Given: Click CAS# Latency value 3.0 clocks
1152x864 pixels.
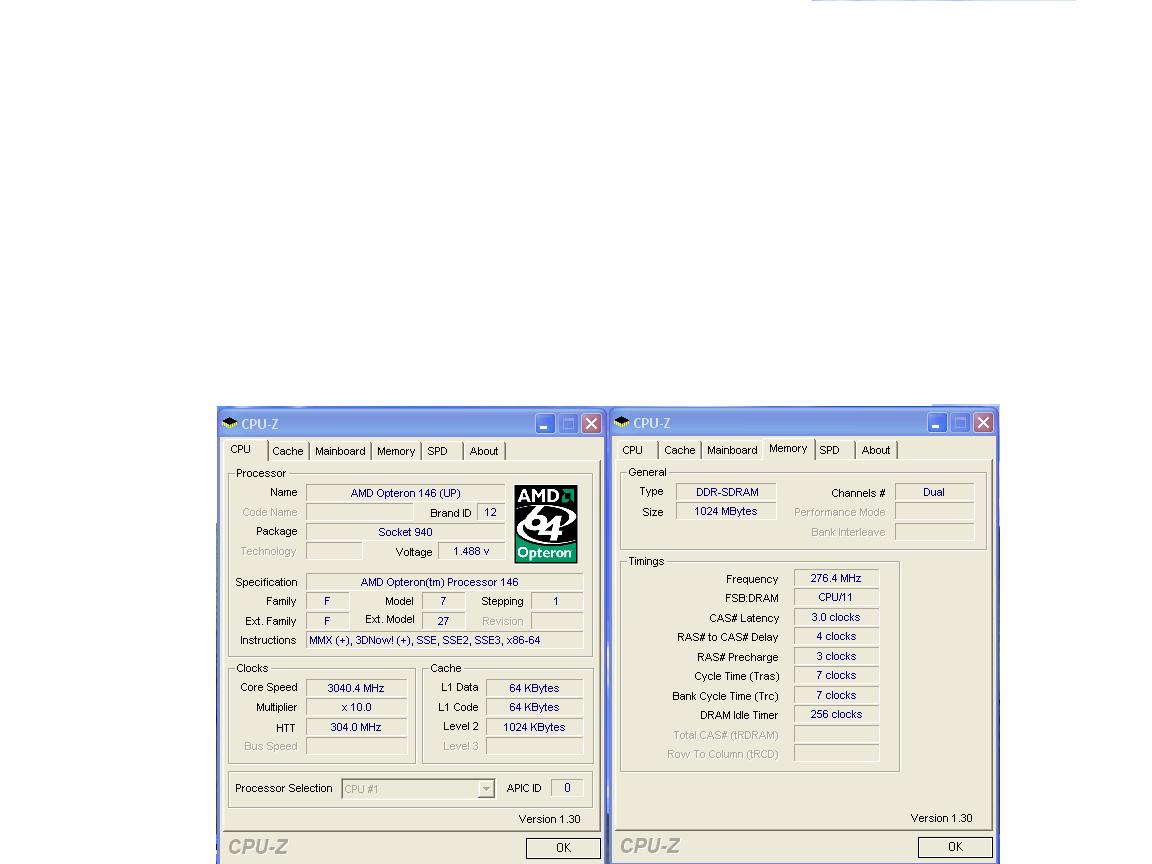Looking at the screenshot, I should point(836,617).
